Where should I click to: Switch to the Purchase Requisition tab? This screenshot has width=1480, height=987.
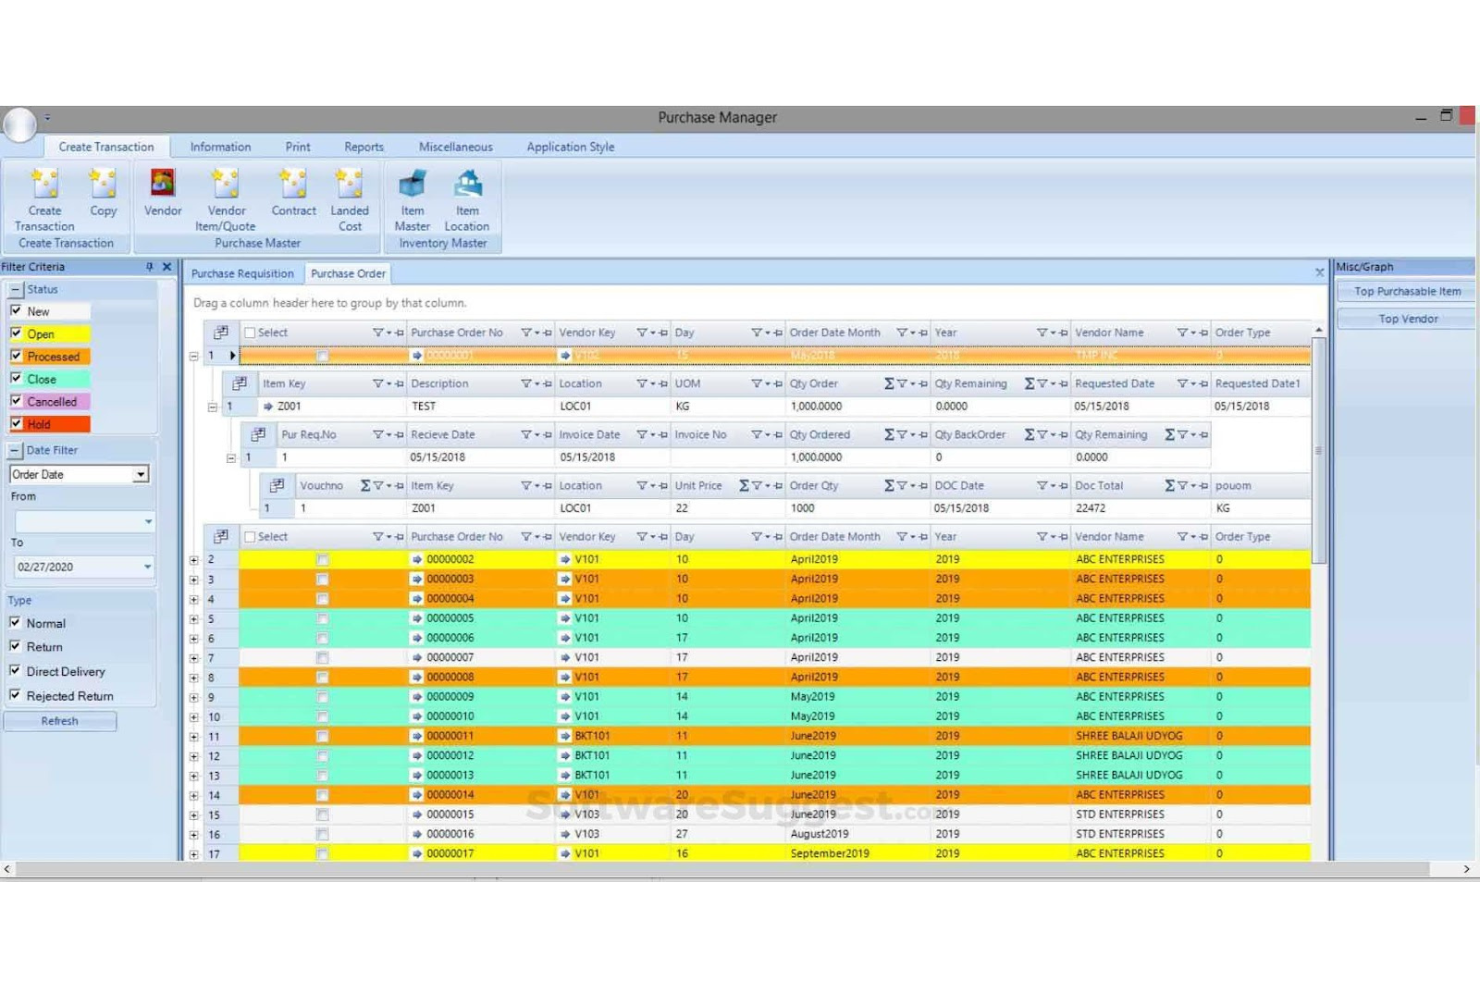tap(242, 273)
